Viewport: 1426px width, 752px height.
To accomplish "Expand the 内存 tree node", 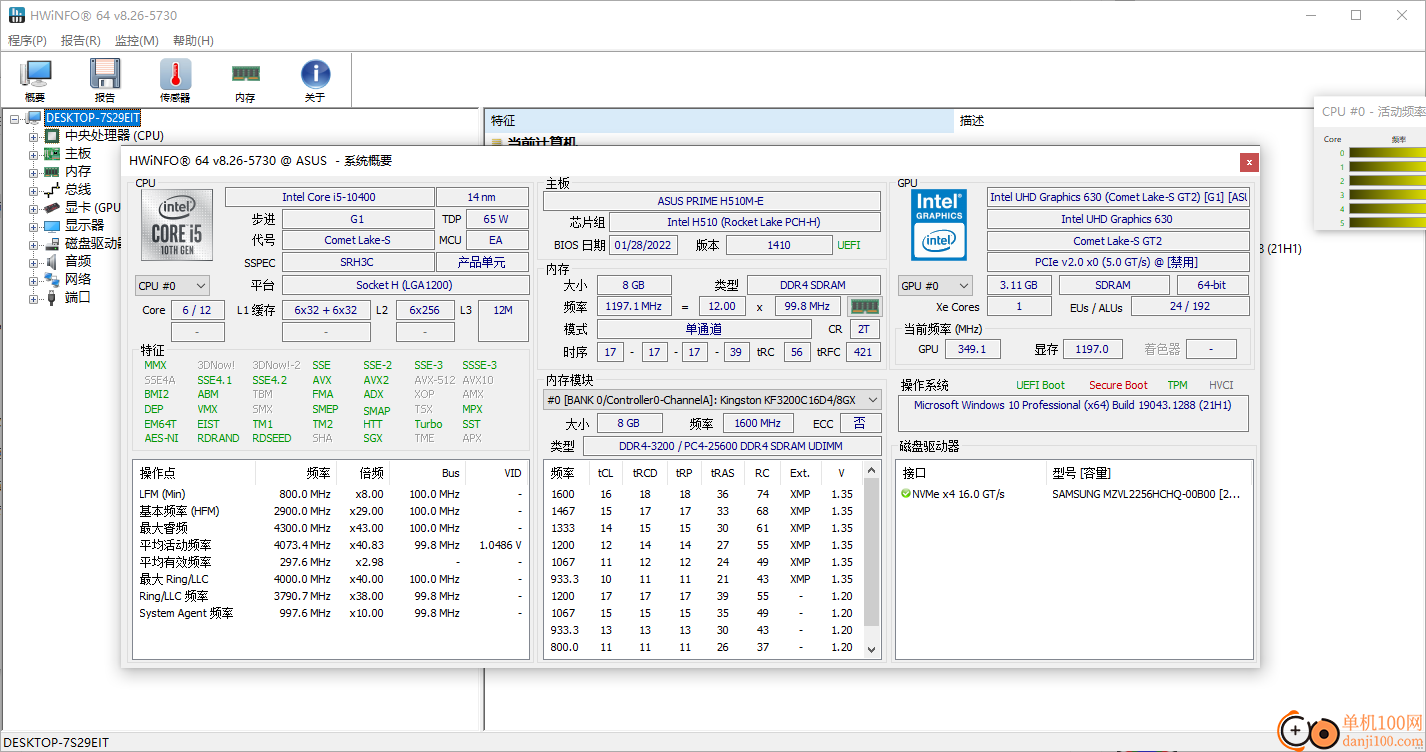I will pyautogui.click(x=33, y=172).
